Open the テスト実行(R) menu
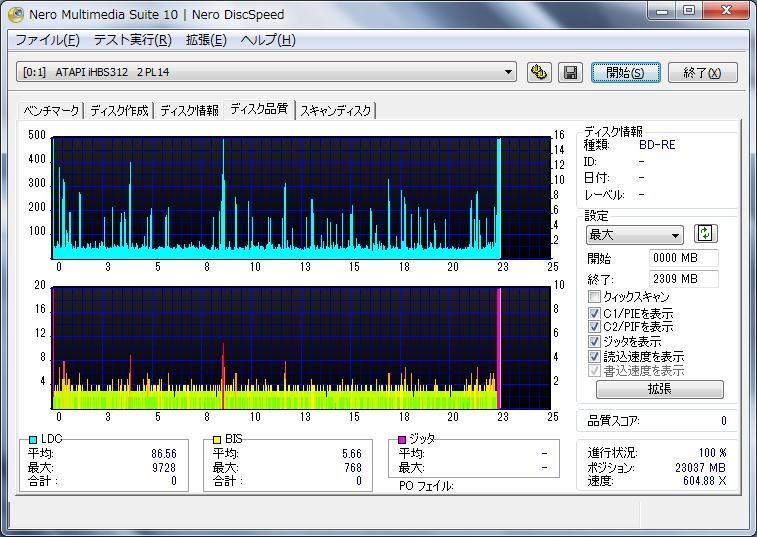 [x=133, y=40]
